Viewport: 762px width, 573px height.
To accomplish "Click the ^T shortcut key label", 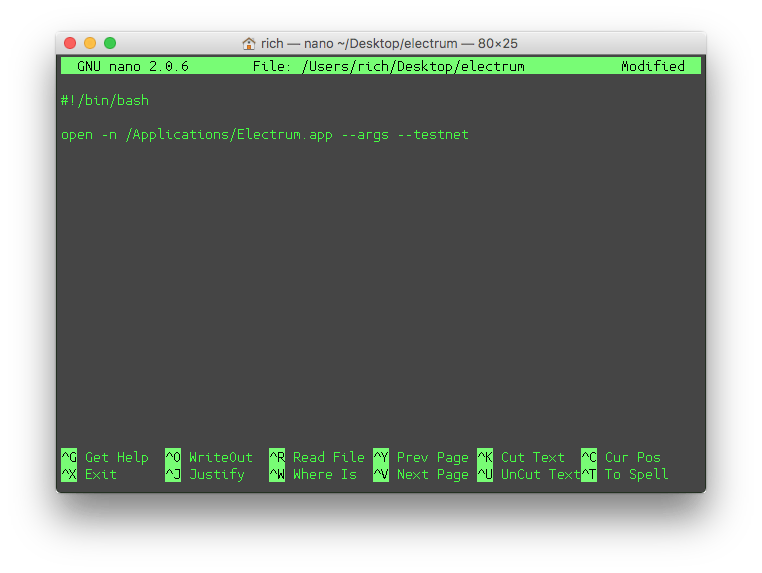I will tap(589, 474).
